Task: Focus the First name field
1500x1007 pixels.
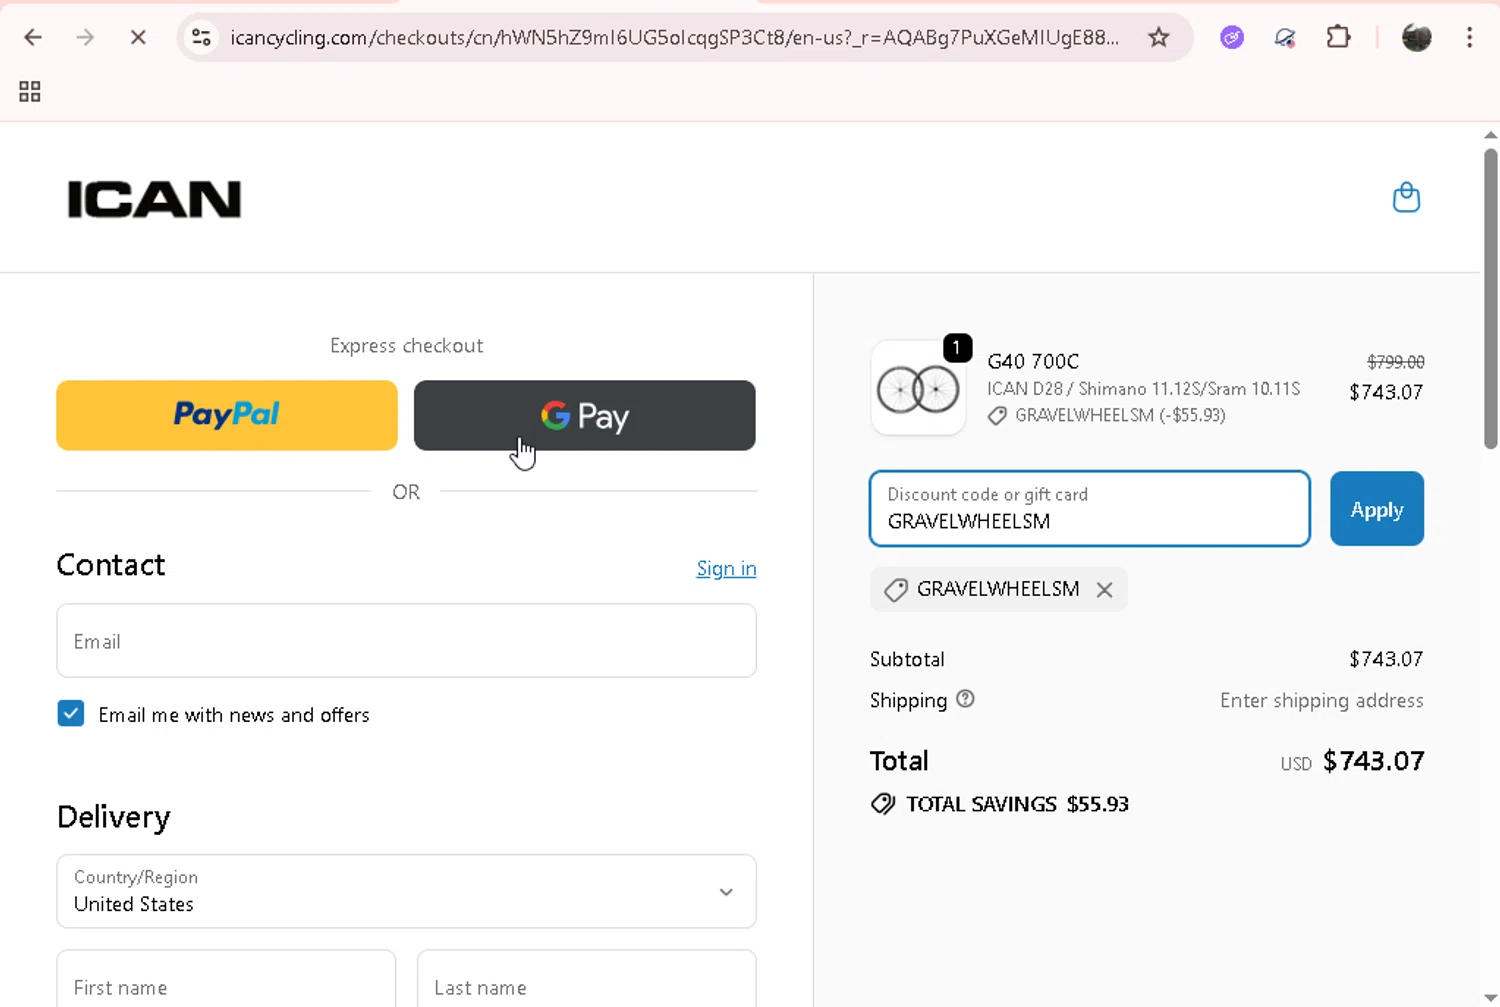Action: [226, 979]
